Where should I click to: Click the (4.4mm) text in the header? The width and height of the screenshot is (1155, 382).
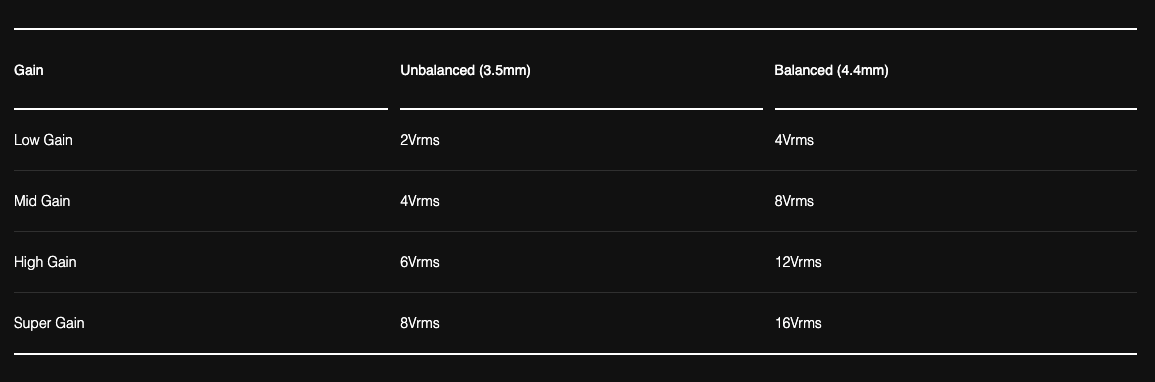click(863, 71)
